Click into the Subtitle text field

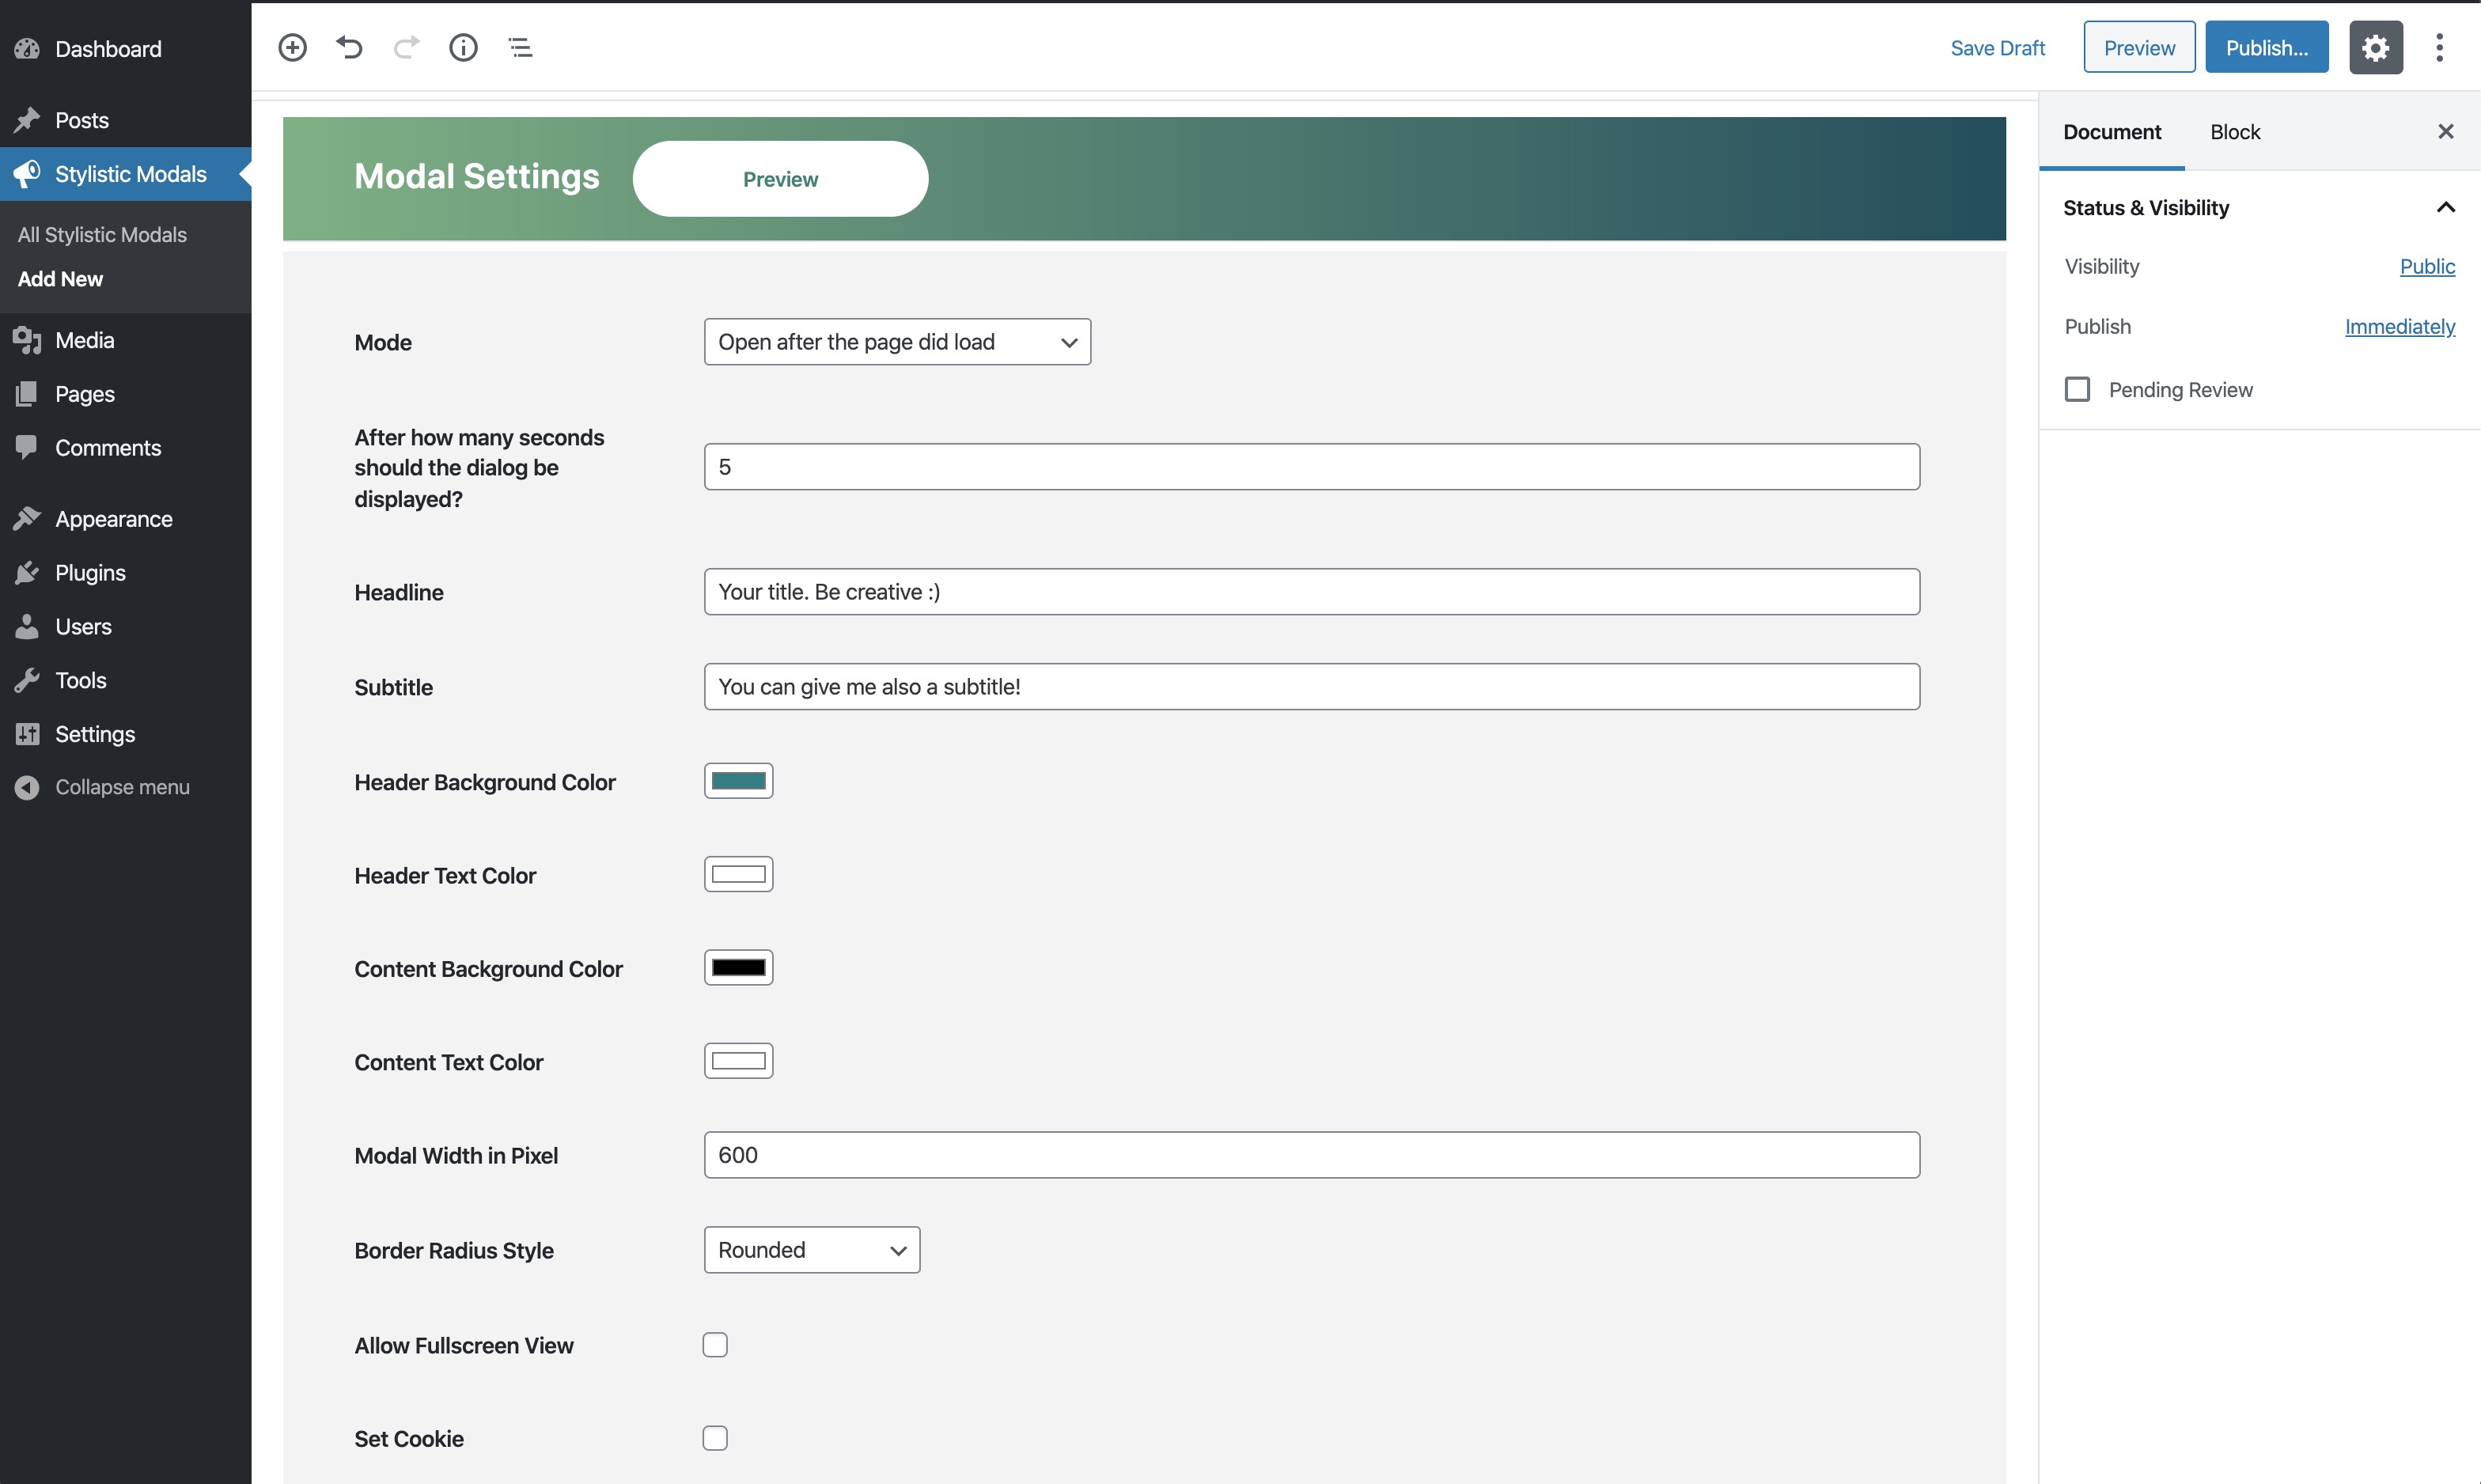point(1311,687)
